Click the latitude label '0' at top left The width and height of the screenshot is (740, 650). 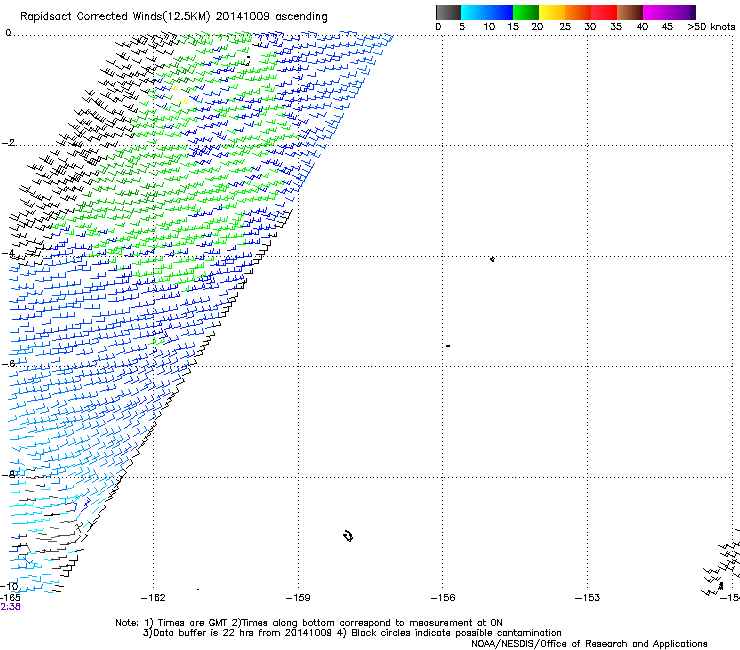pos(8,33)
